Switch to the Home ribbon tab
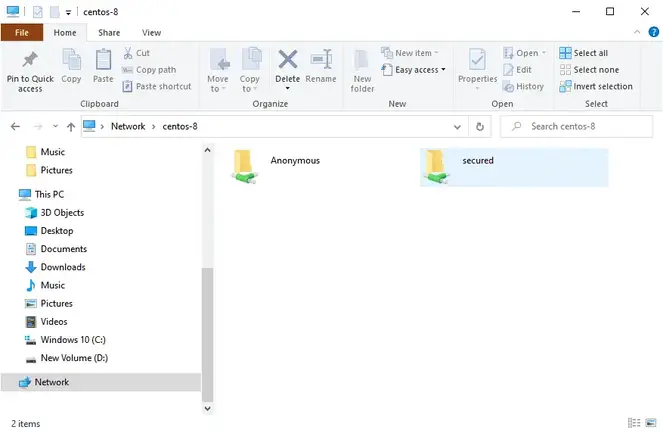The image size is (663, 433). [65, 33]
